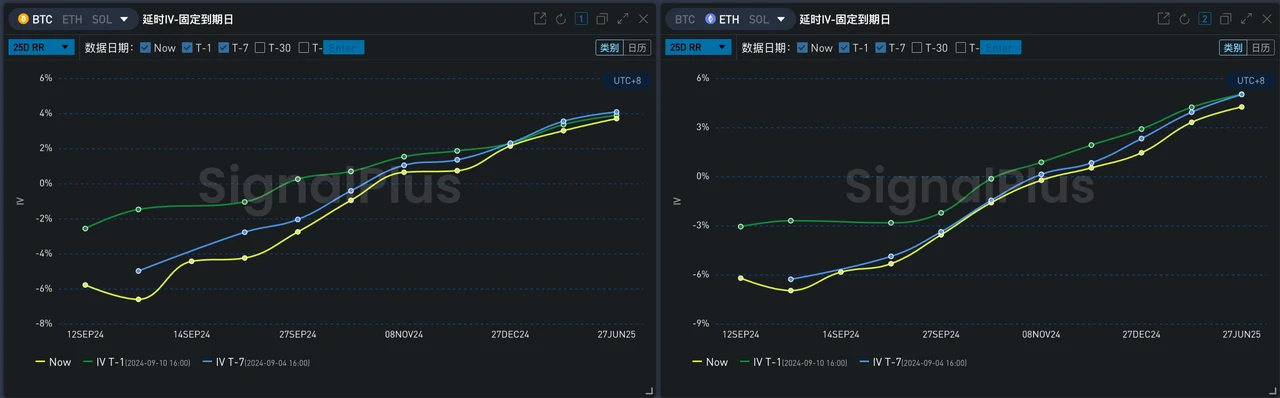Select ETH coin in right panel
Screen dimensions: 1280x398
coord(723,18)
